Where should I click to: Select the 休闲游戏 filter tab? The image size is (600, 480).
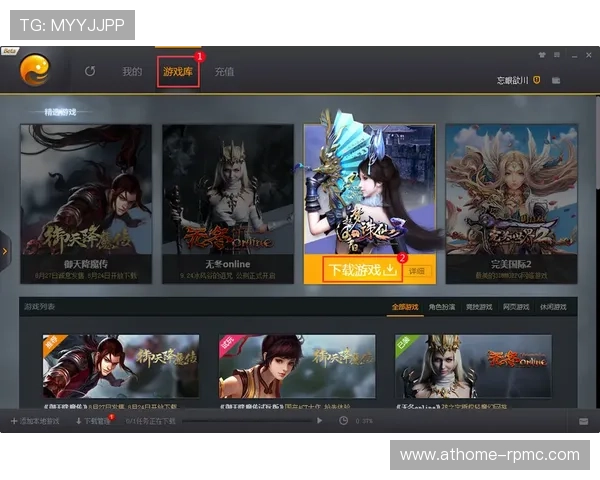click(x=553, y=307)
